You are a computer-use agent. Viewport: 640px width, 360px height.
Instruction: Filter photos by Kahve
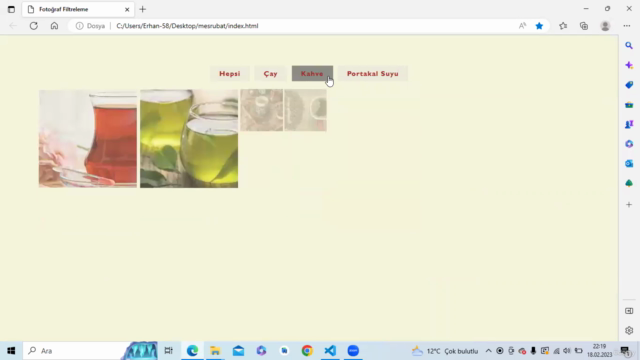click(x=312, y=73)
